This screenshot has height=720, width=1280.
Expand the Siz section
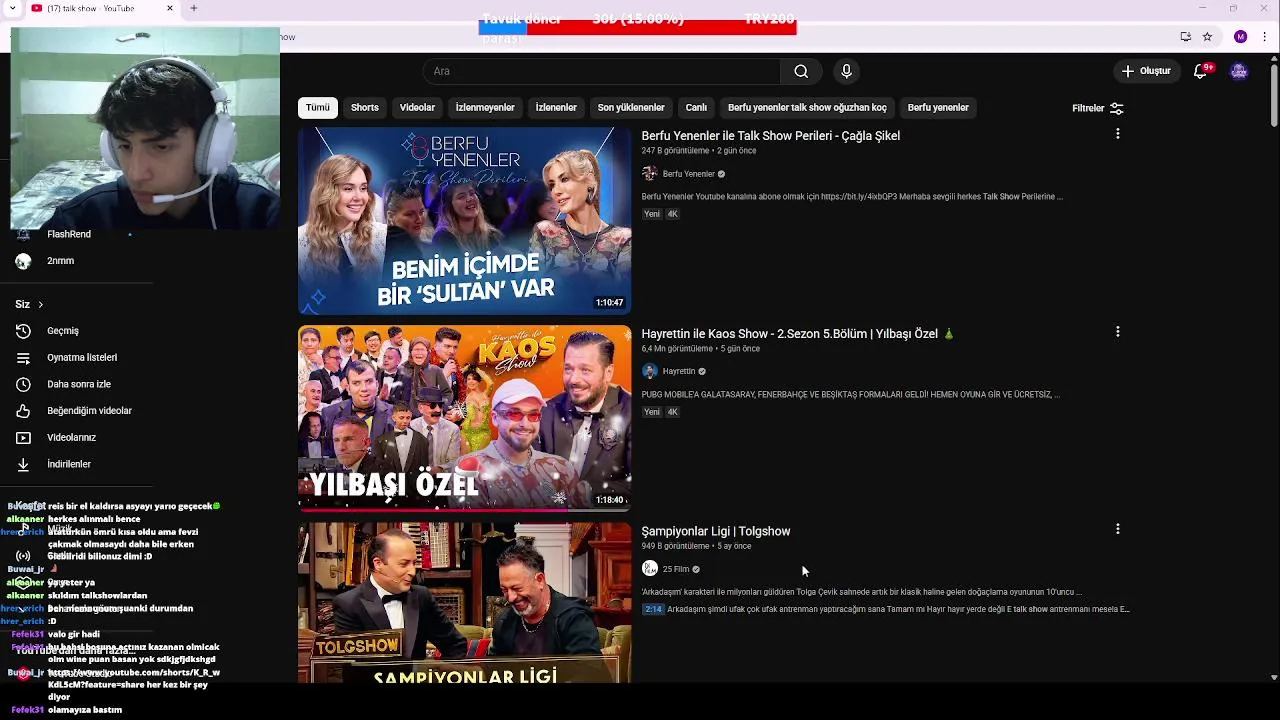coord(29,304)
